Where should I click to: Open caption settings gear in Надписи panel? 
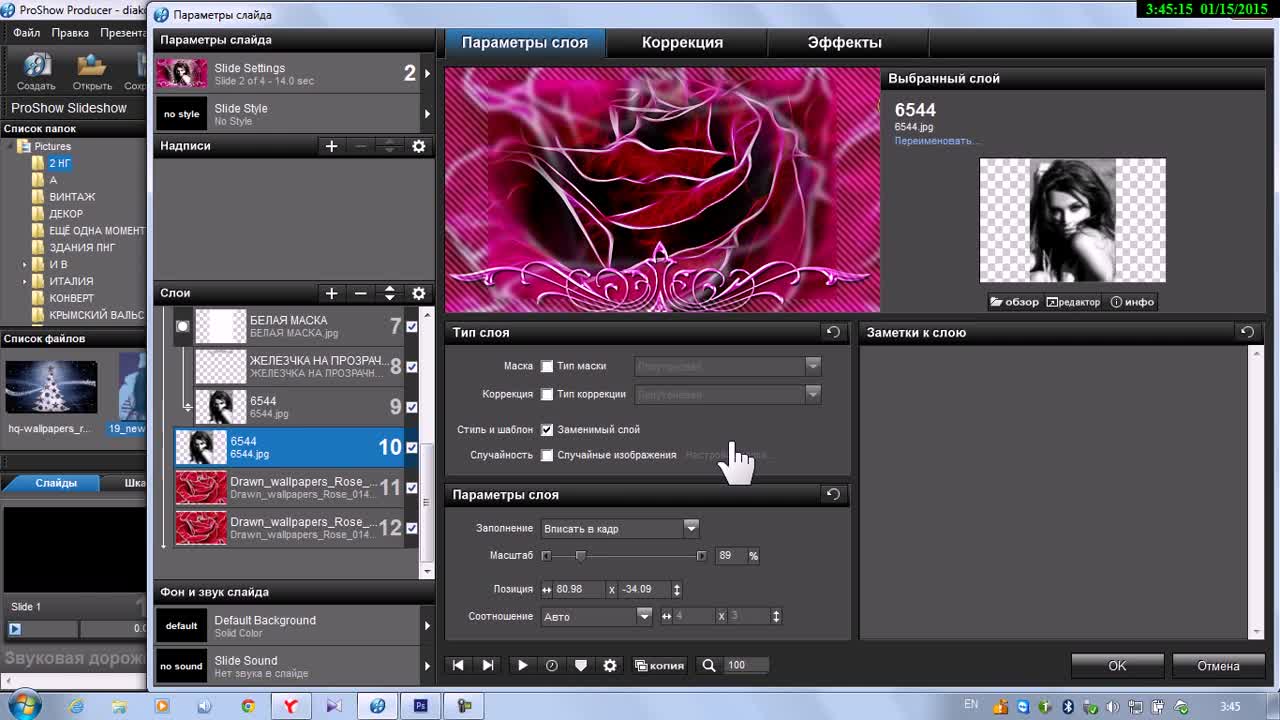coord(419,146)
